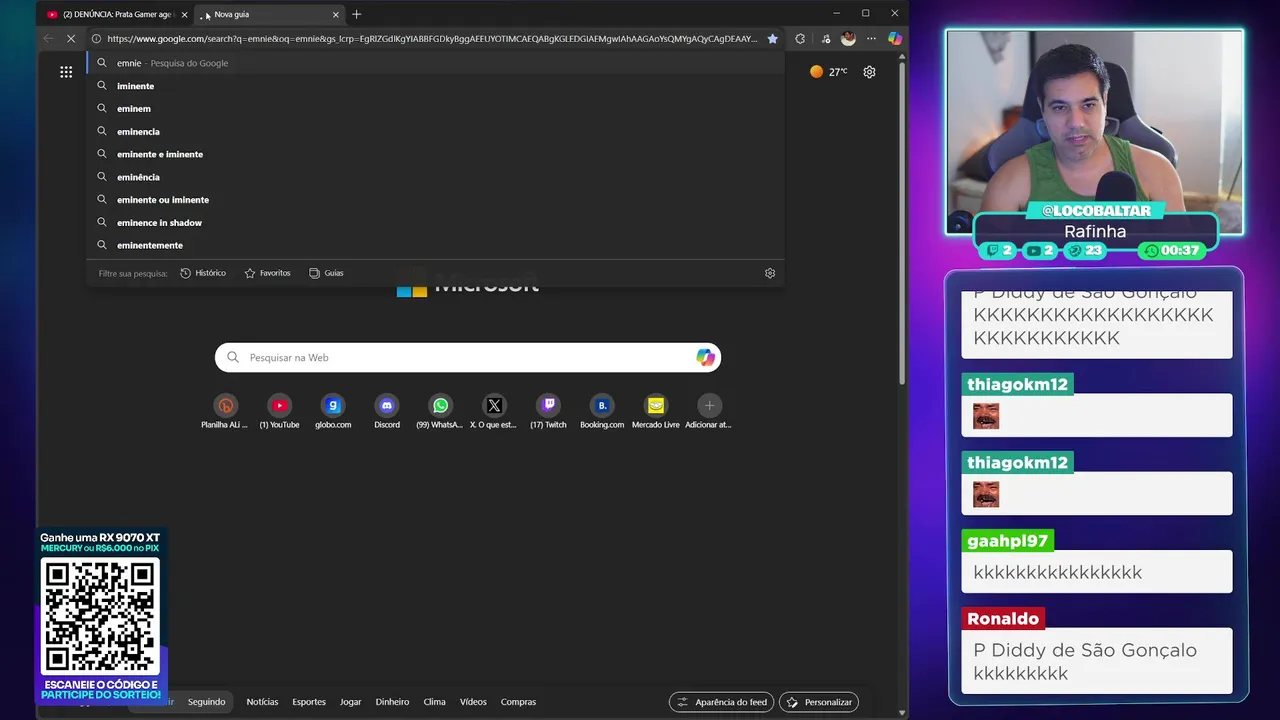The width and height of the screenshot is (1280, 720).
Task: Choose the 'eminencia' suggestion without accent
Action: (435, 131)
